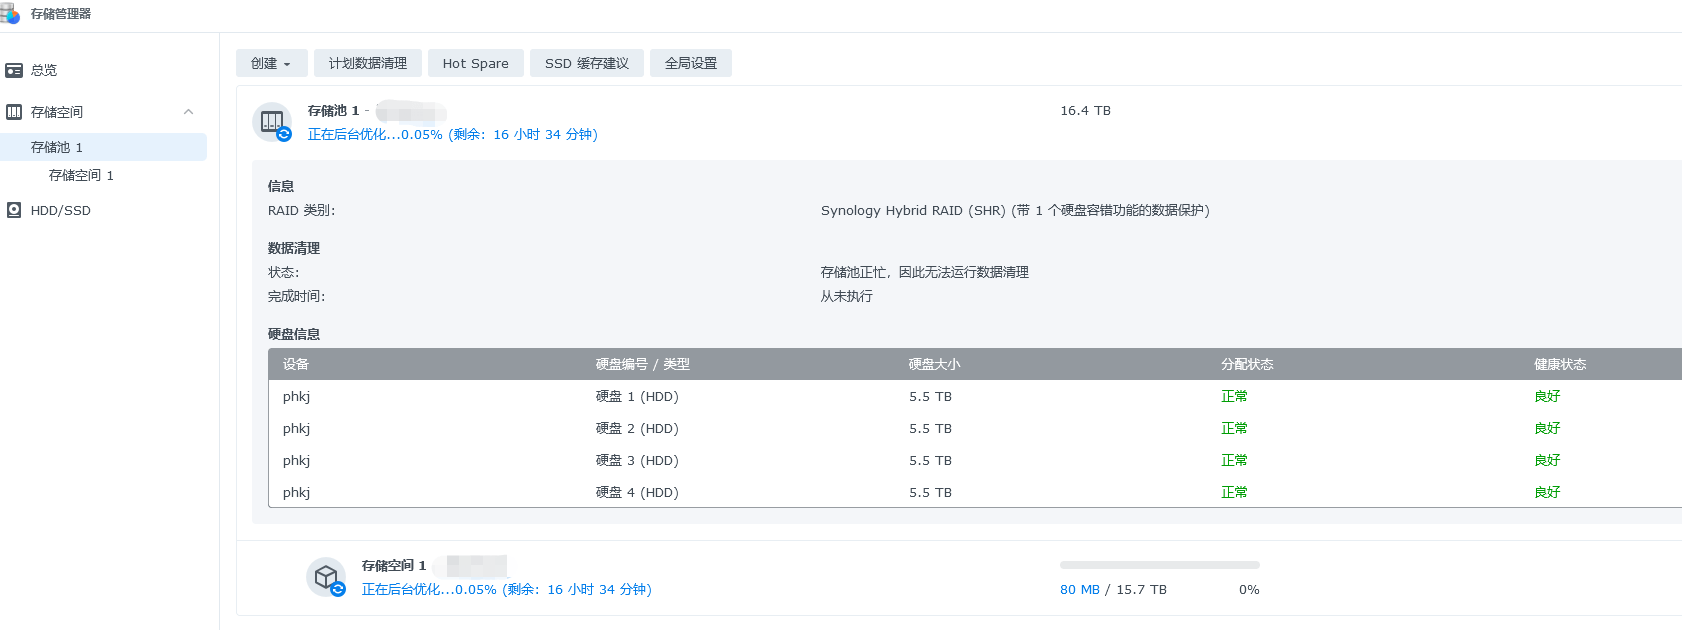Open the HDD/SSD sidebar page

[60, 210]
